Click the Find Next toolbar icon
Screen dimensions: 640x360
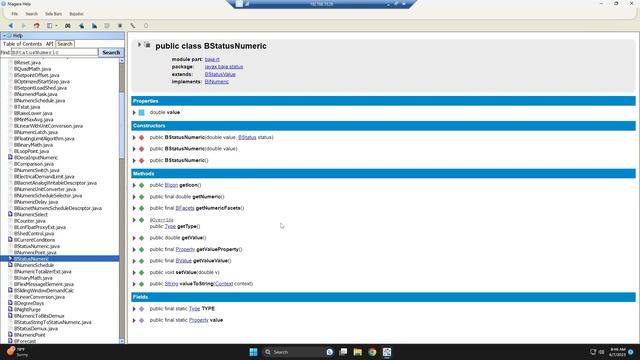tap(94, 26)
